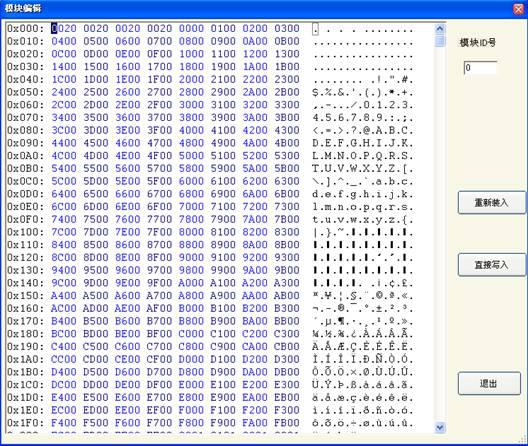Click hex value 0F00
The image size is (528, 446).
pyautogui.click(x=159, y=54)
